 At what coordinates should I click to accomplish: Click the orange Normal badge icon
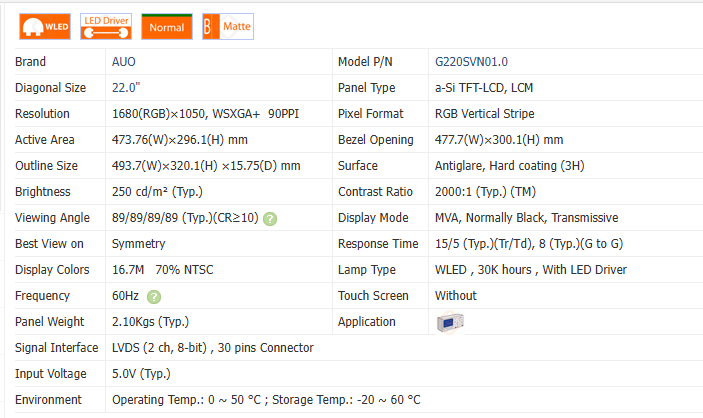[x=166, y=27]
